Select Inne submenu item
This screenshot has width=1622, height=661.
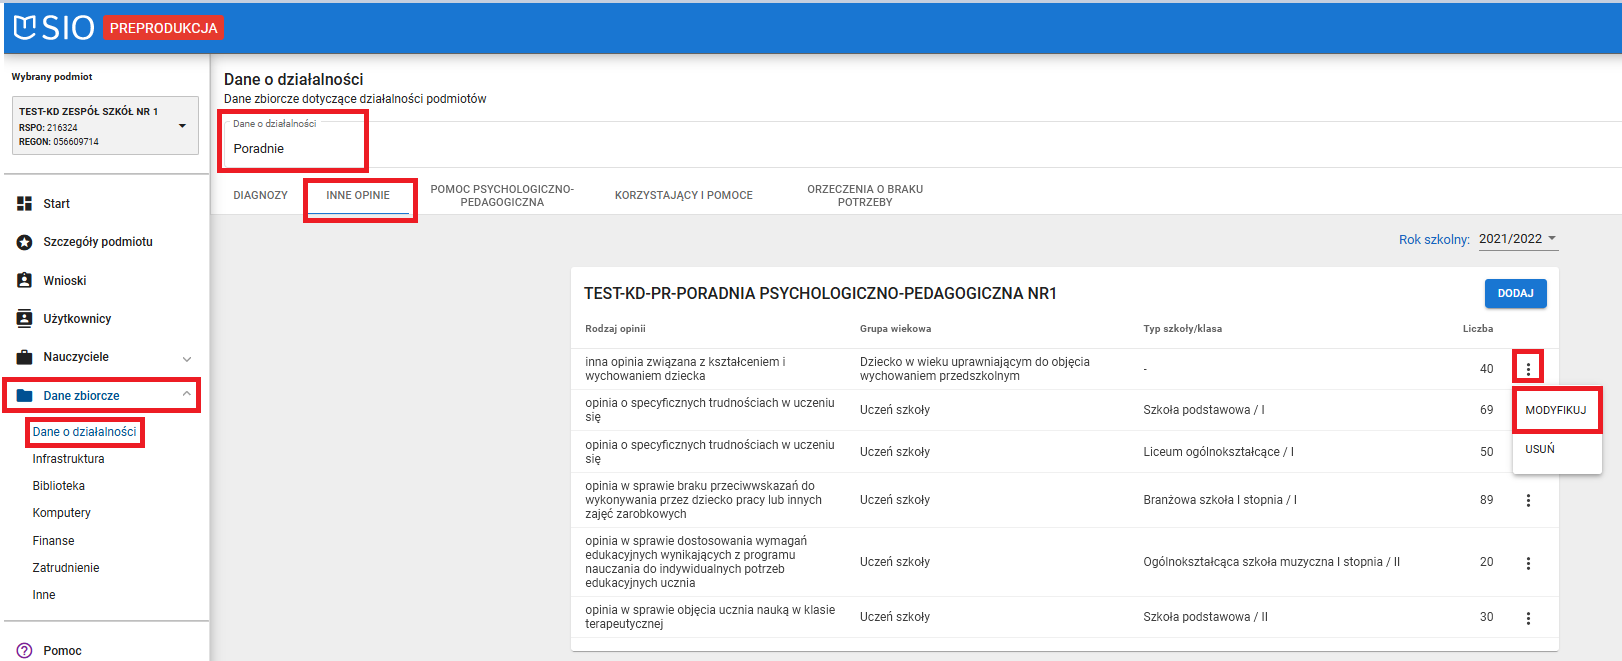(x=44, y=595)
